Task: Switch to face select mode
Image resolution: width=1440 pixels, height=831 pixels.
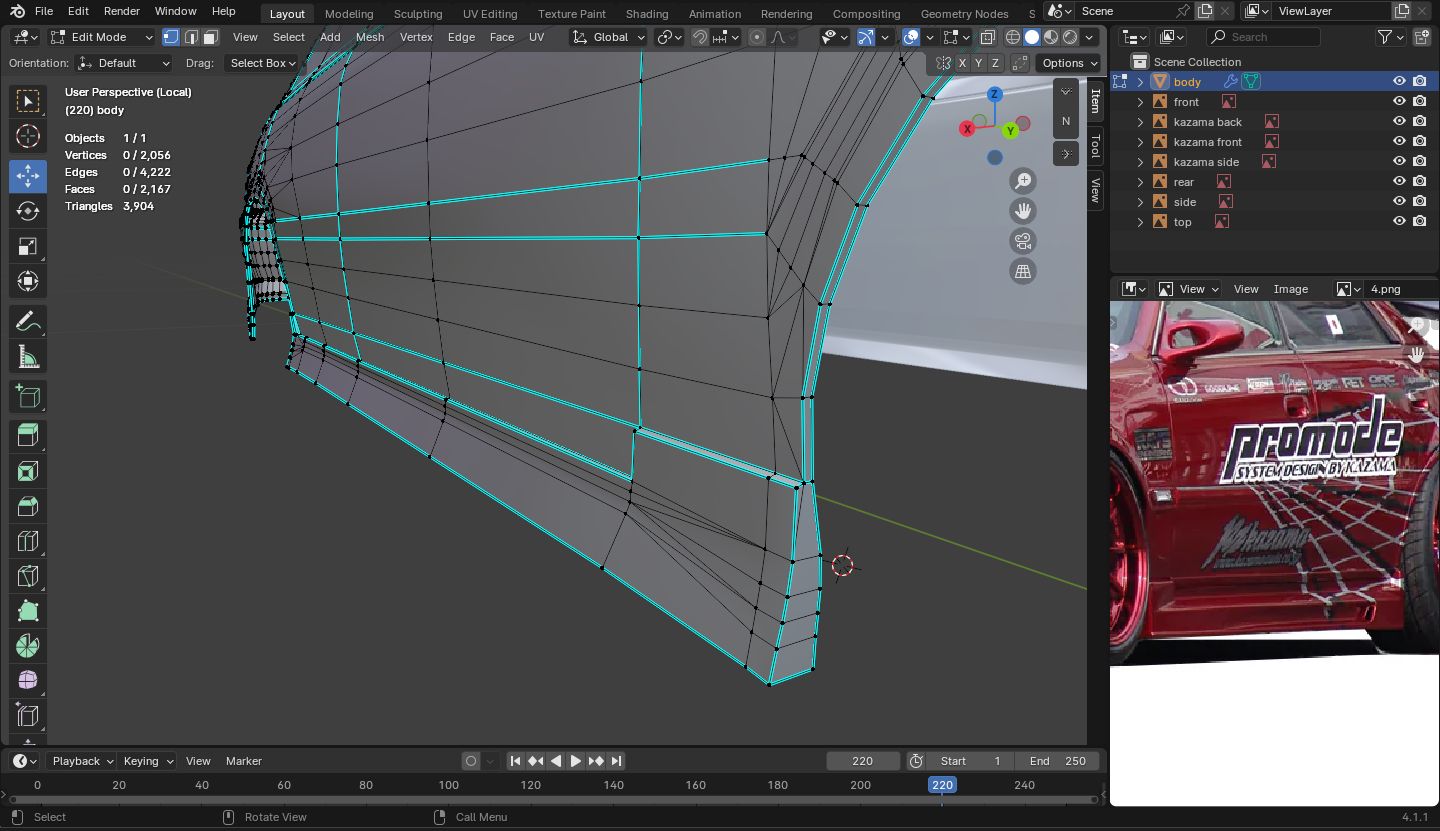Action: coord(210,37)
